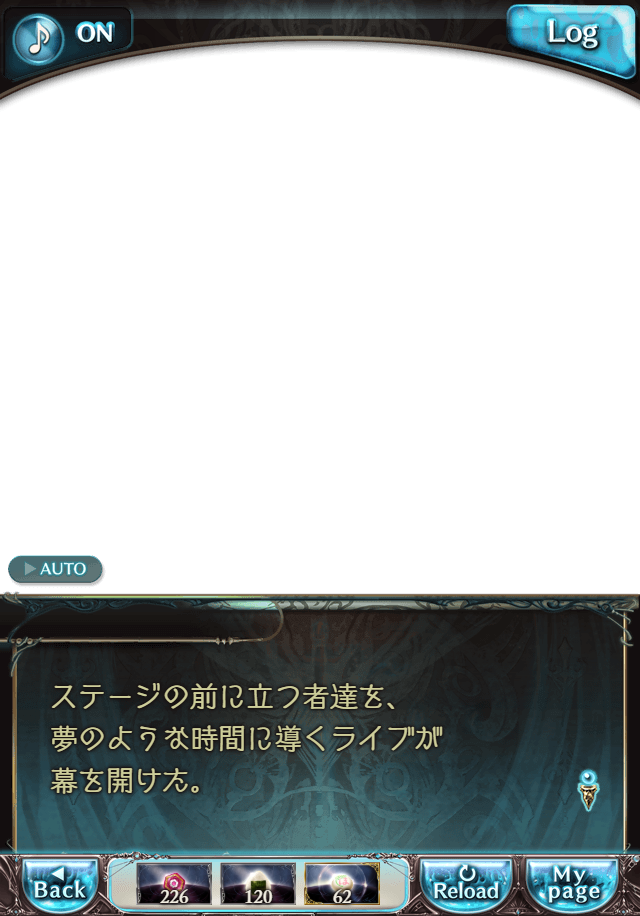Screen dimensions: 640x916
Task: Enable AUTO story playback
Action: coord(55,569)
